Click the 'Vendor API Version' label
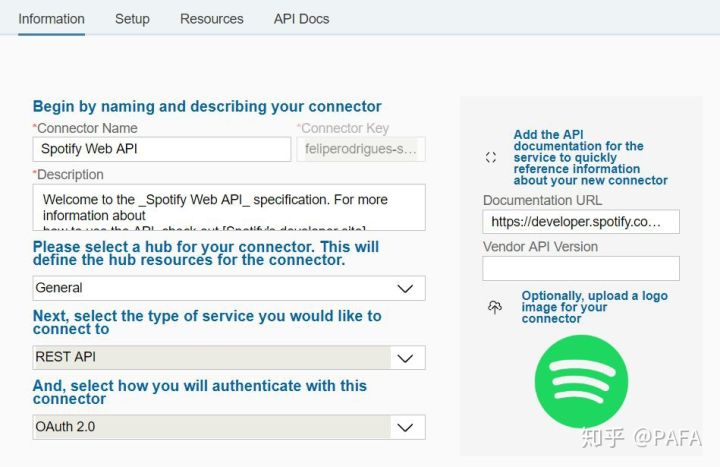This screenshot has height=467, width=720. coord(540,246)
